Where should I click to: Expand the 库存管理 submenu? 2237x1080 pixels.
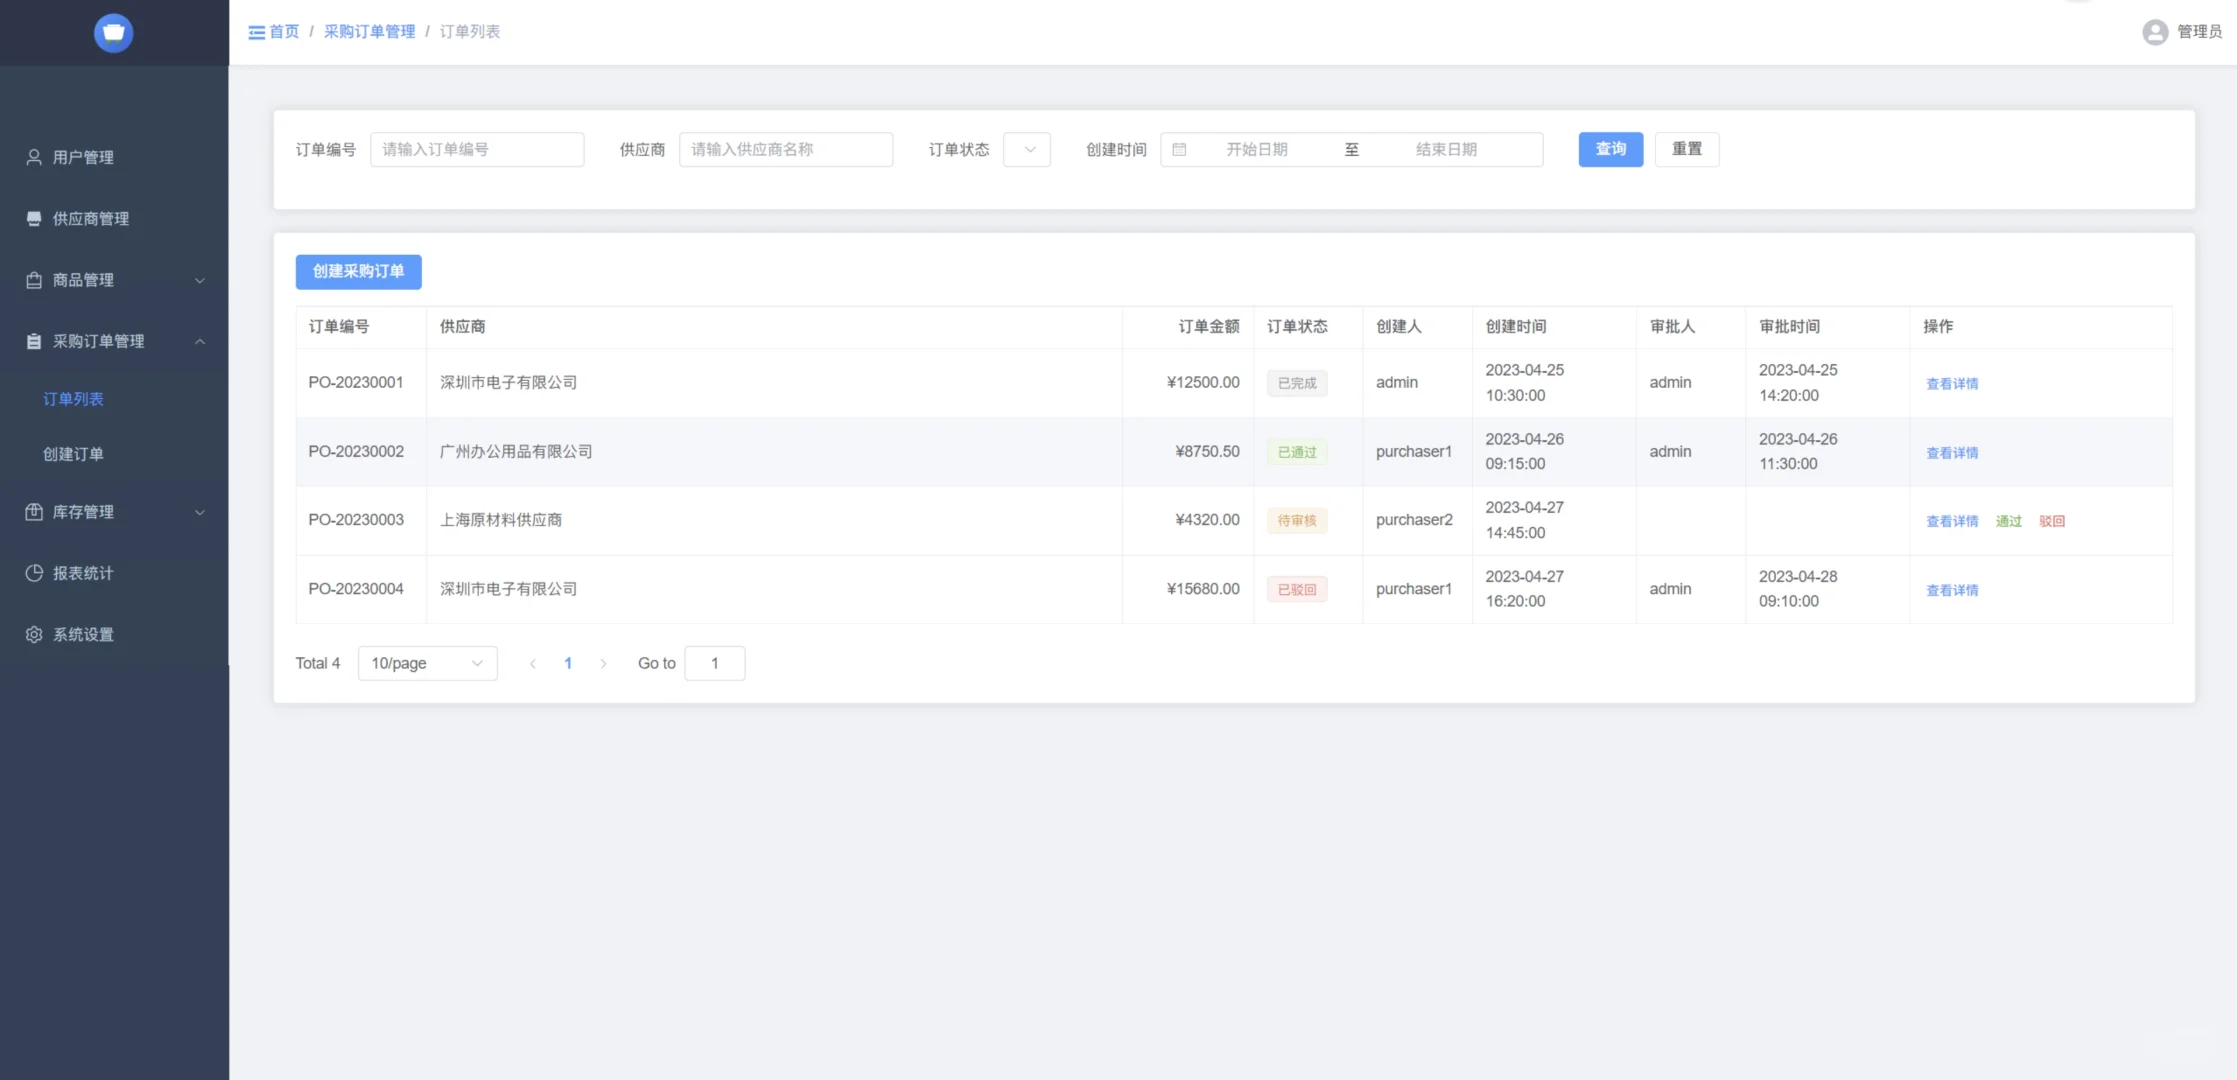tap(199, 512)
